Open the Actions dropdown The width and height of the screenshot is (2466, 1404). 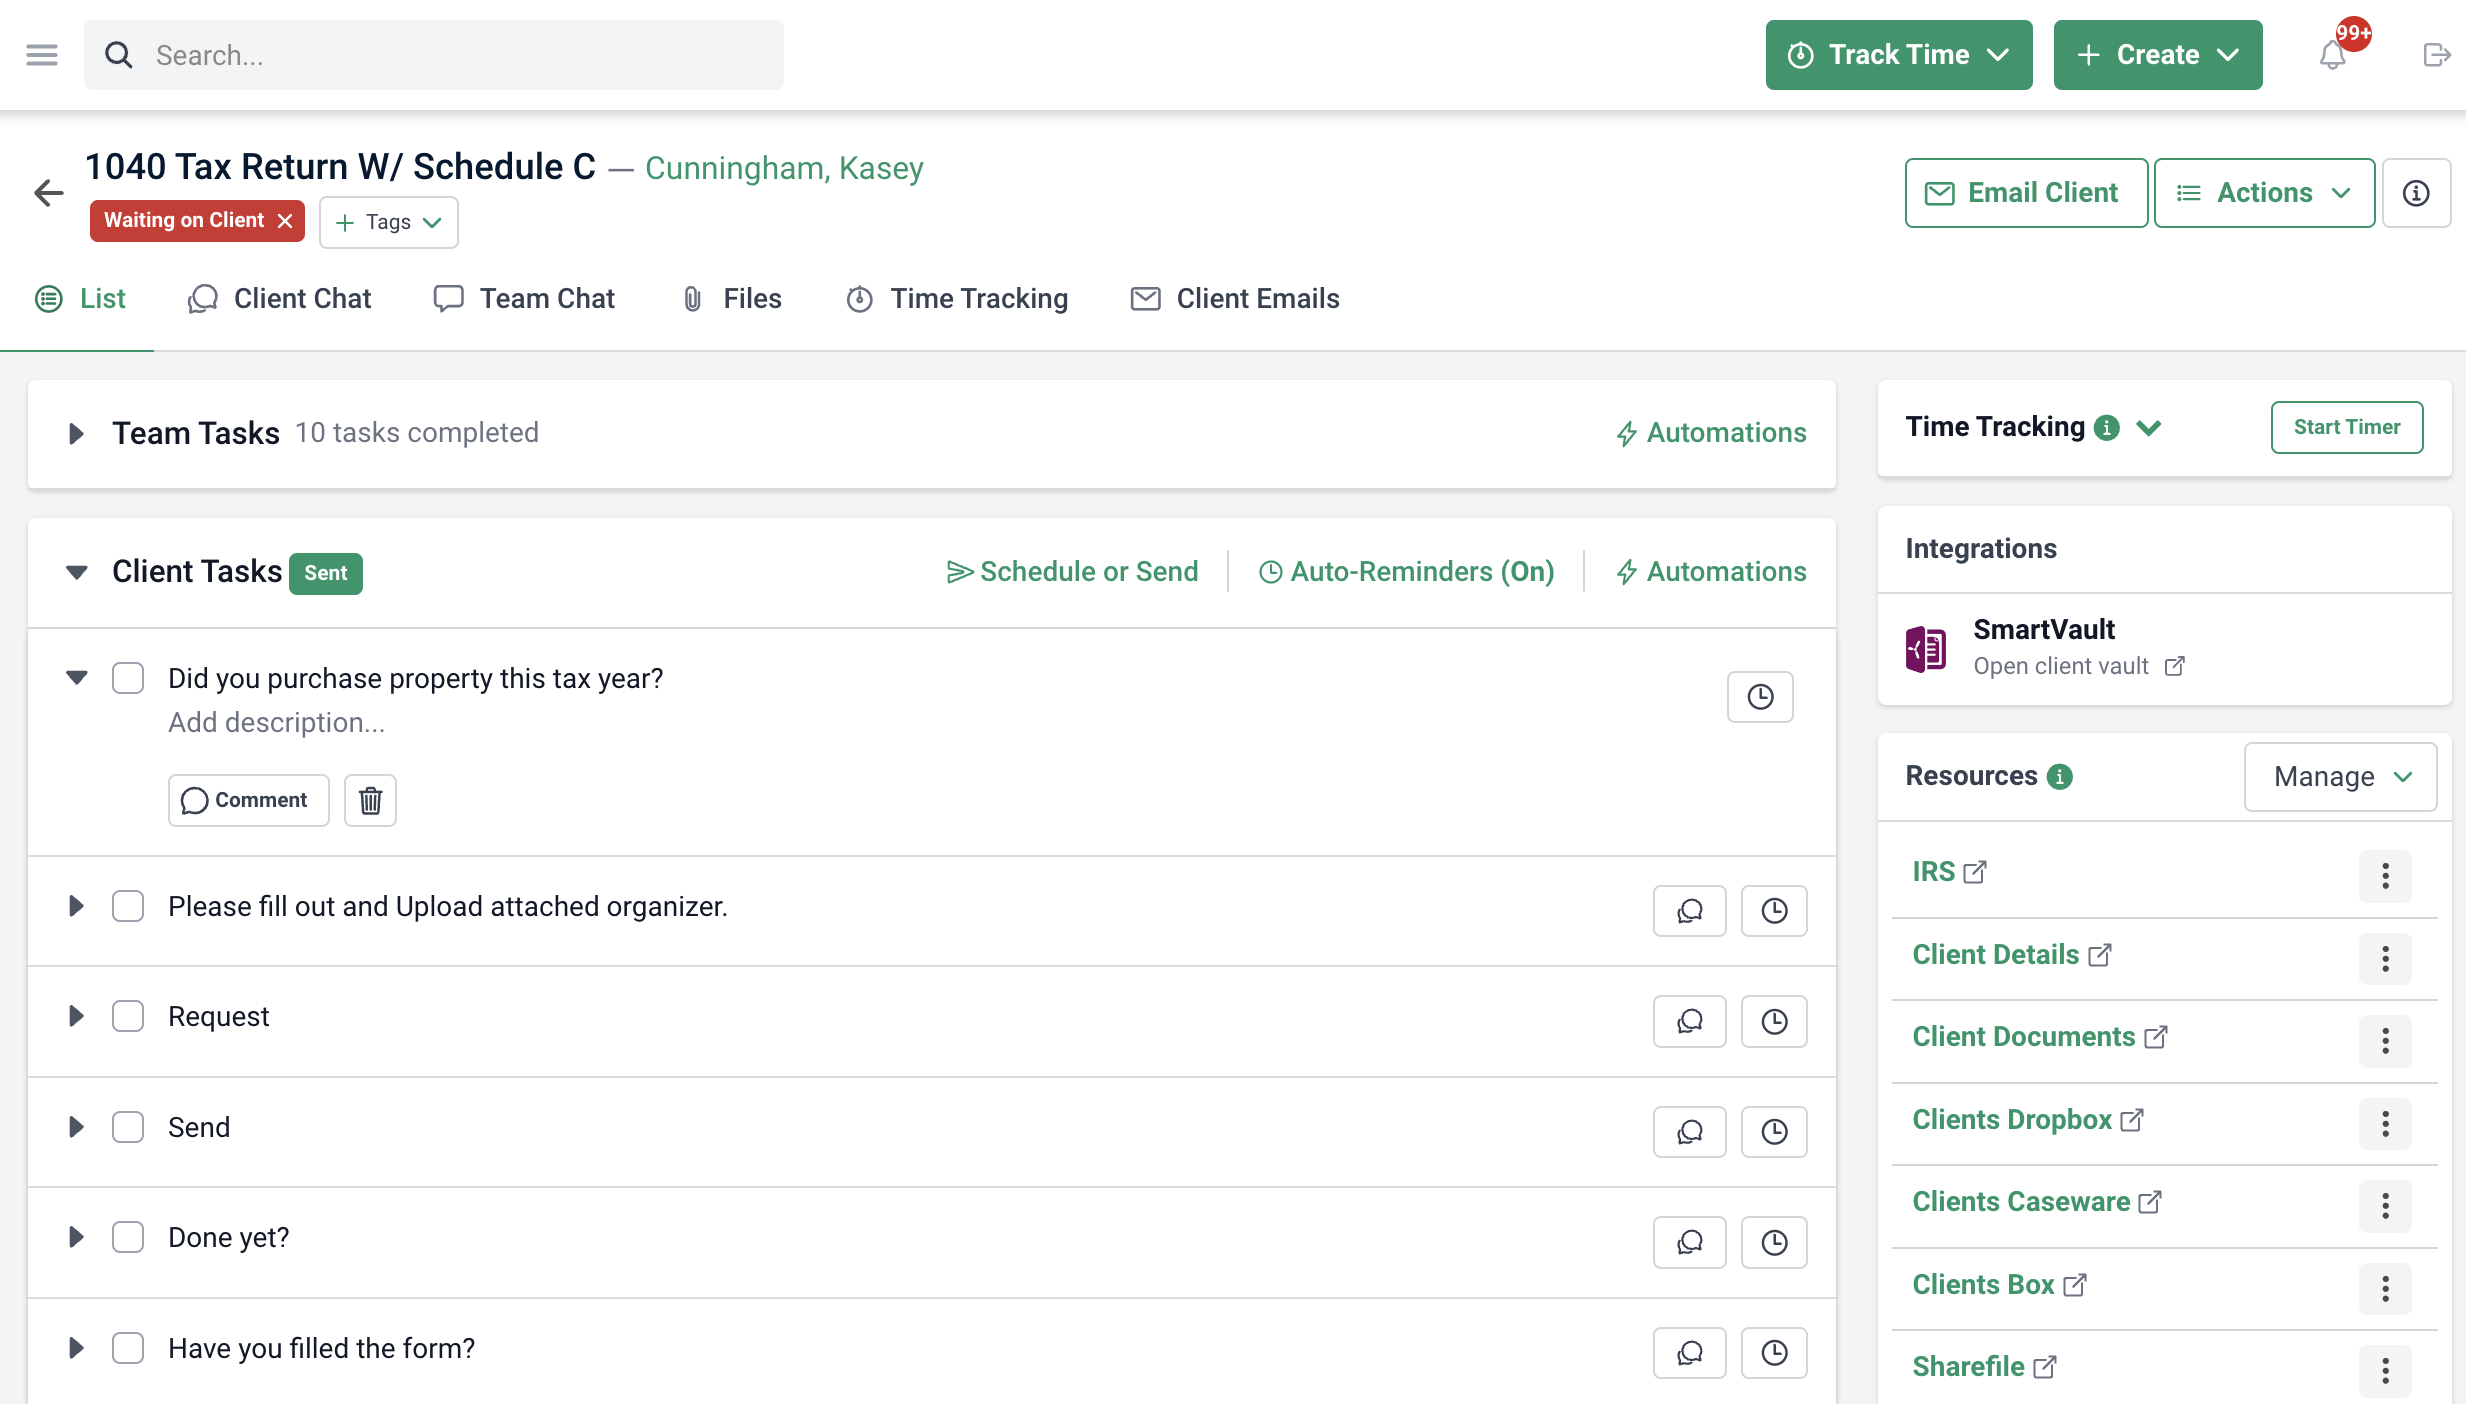(x=2264, y=193)
